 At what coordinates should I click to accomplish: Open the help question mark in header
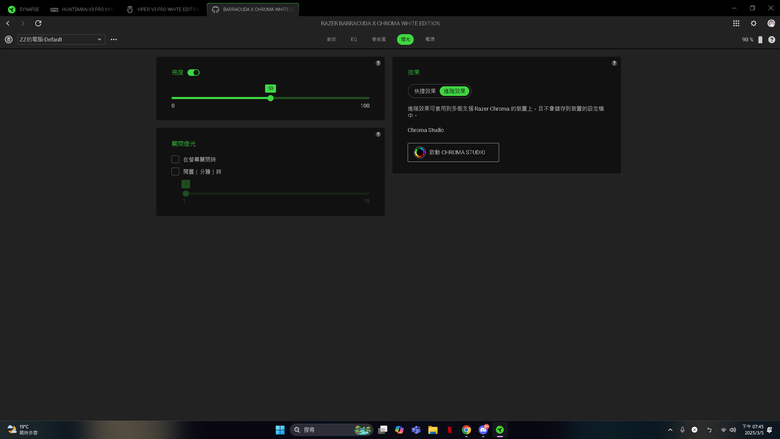(772, 40)
